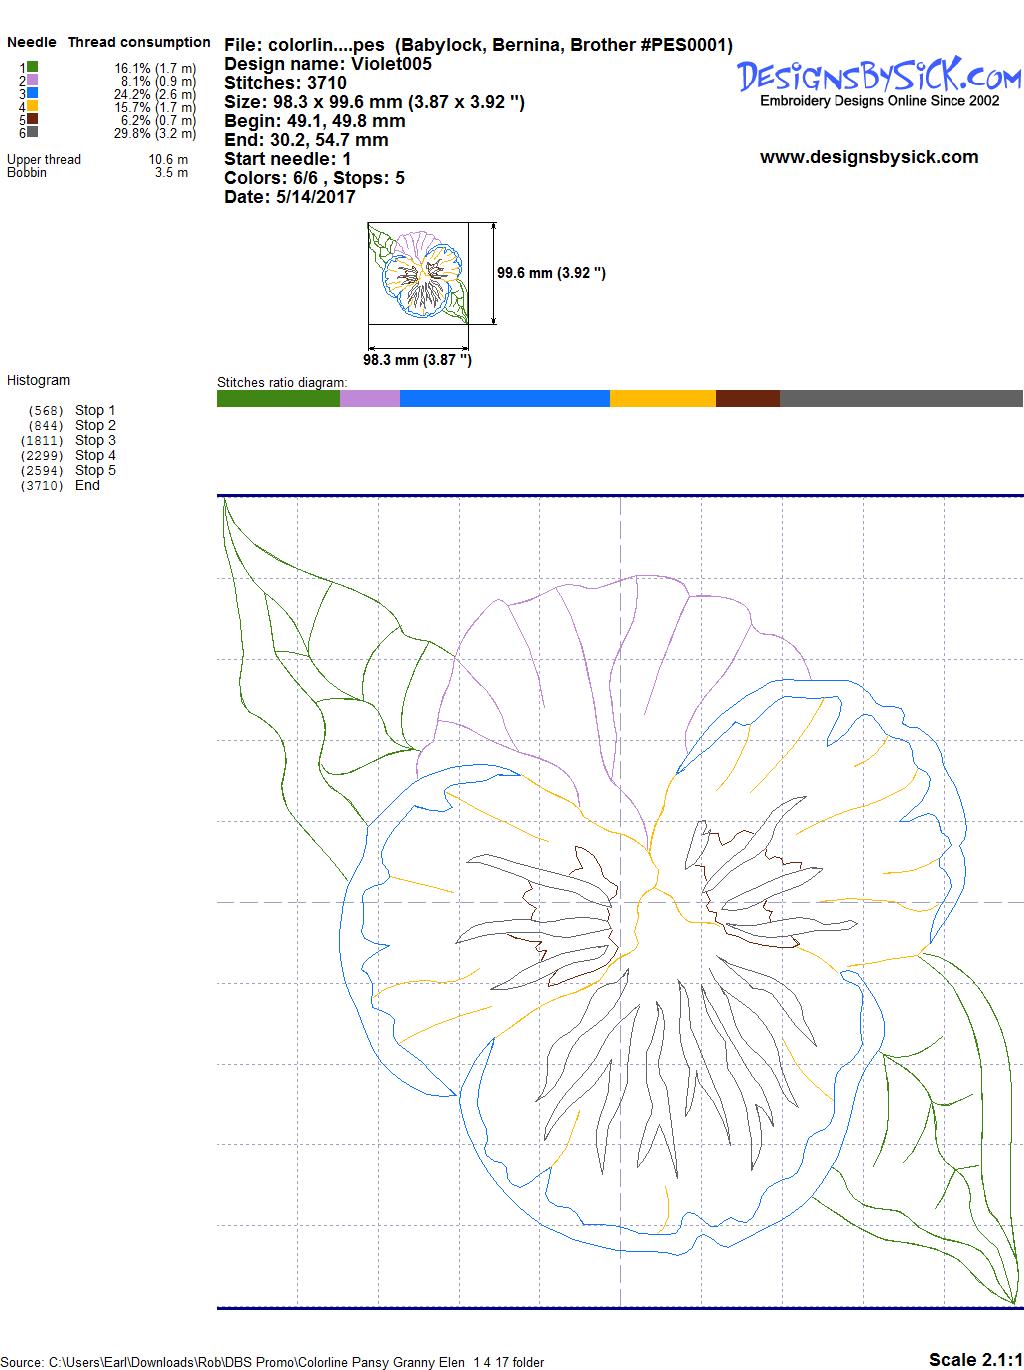Select the purple needle 2 color swatch

(x=33, y=80)
